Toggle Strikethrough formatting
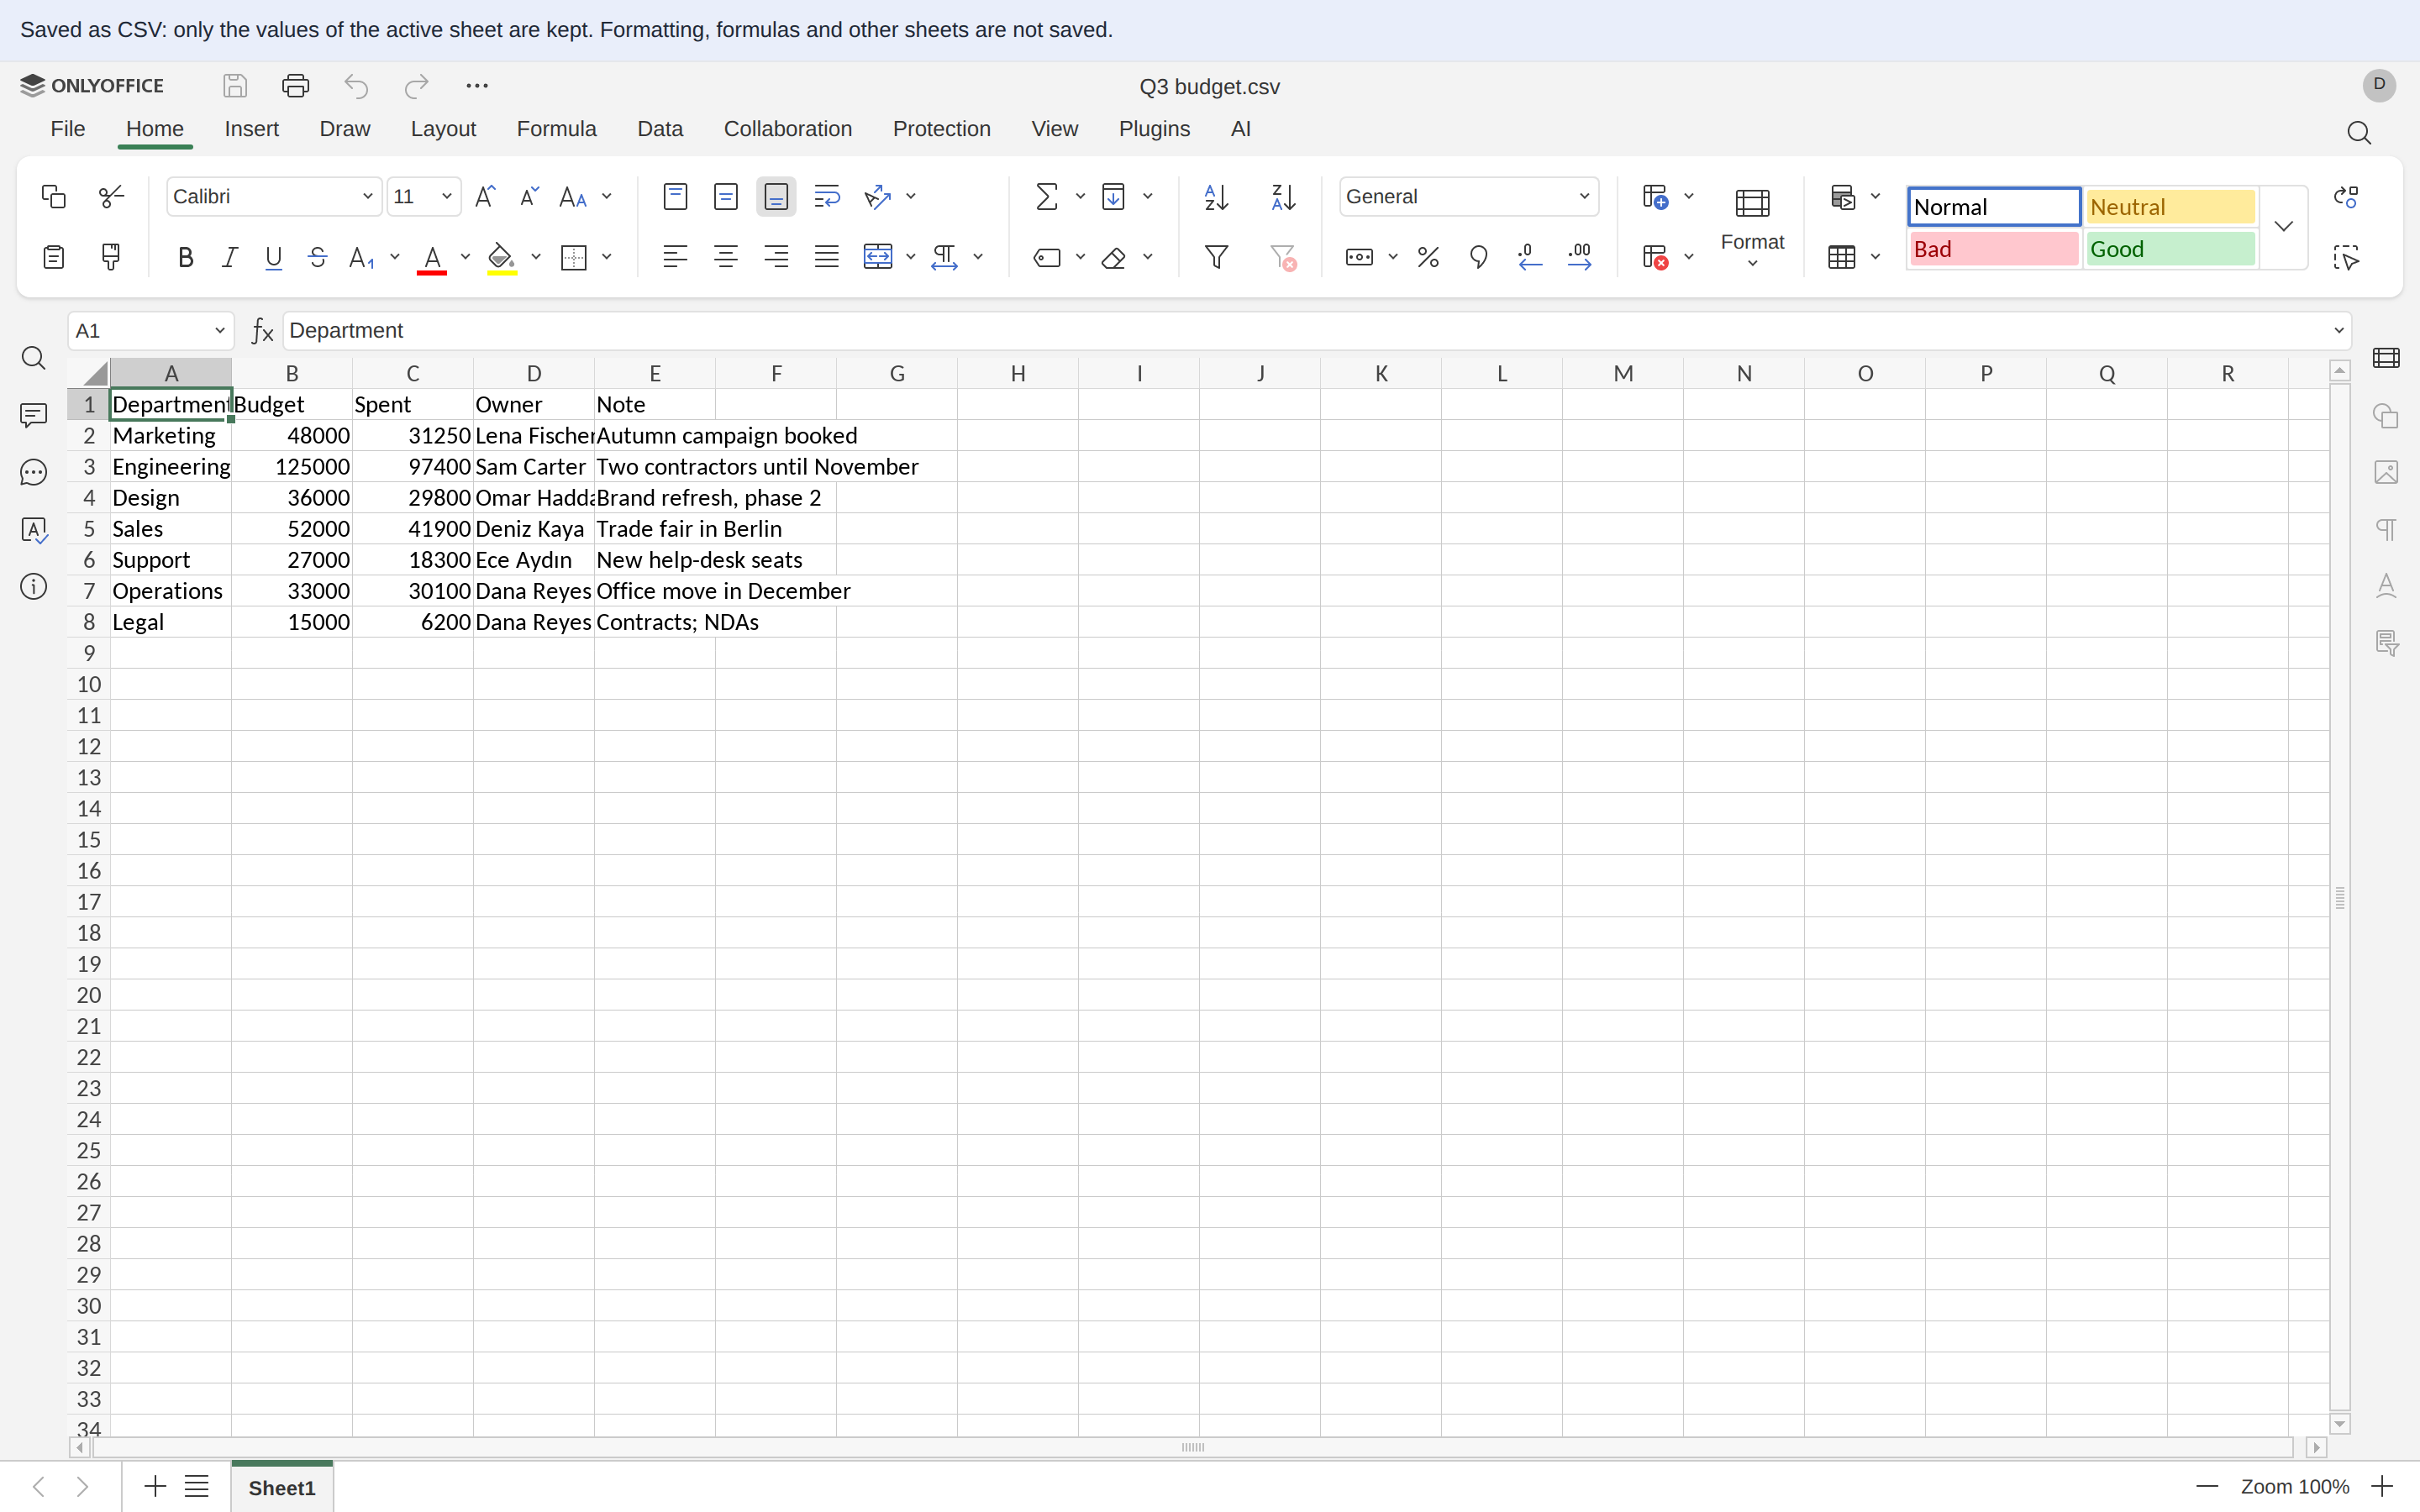This screenshot has width=2420, height=1512. pyautogui.click(x=317, y=257)
